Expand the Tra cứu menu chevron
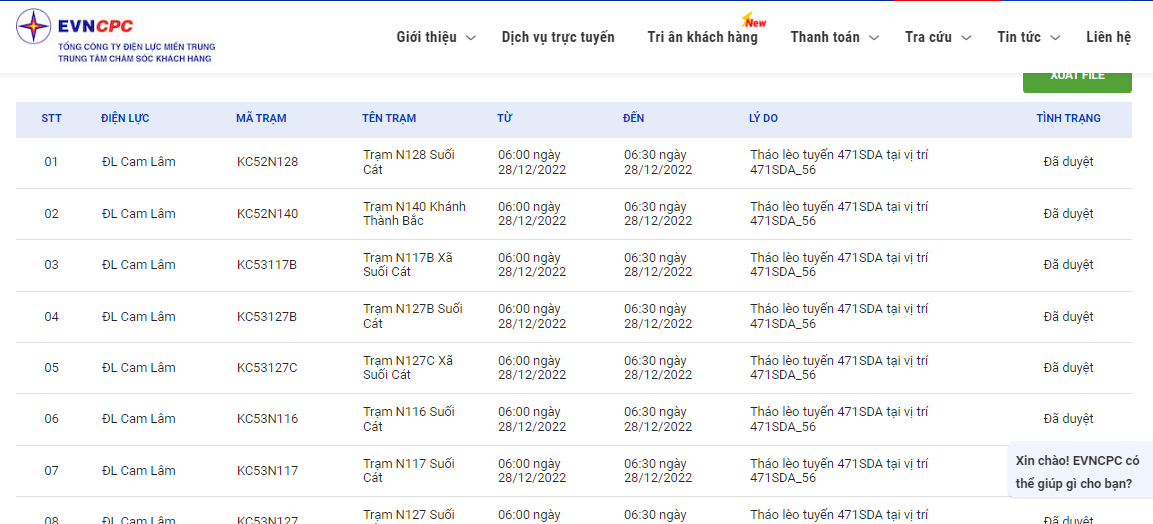1153x524 pixels. pyautogui.click(x=966, y=38)
